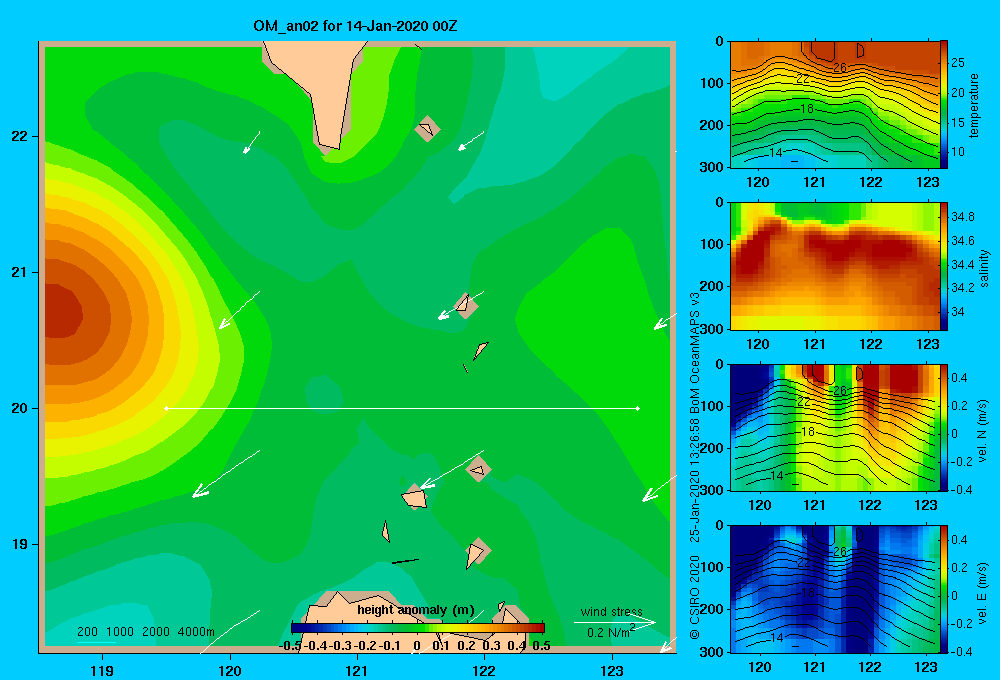1000x680 pixels.
Task: Click the "height anomaly (m)" label
Action: [416, 610]
